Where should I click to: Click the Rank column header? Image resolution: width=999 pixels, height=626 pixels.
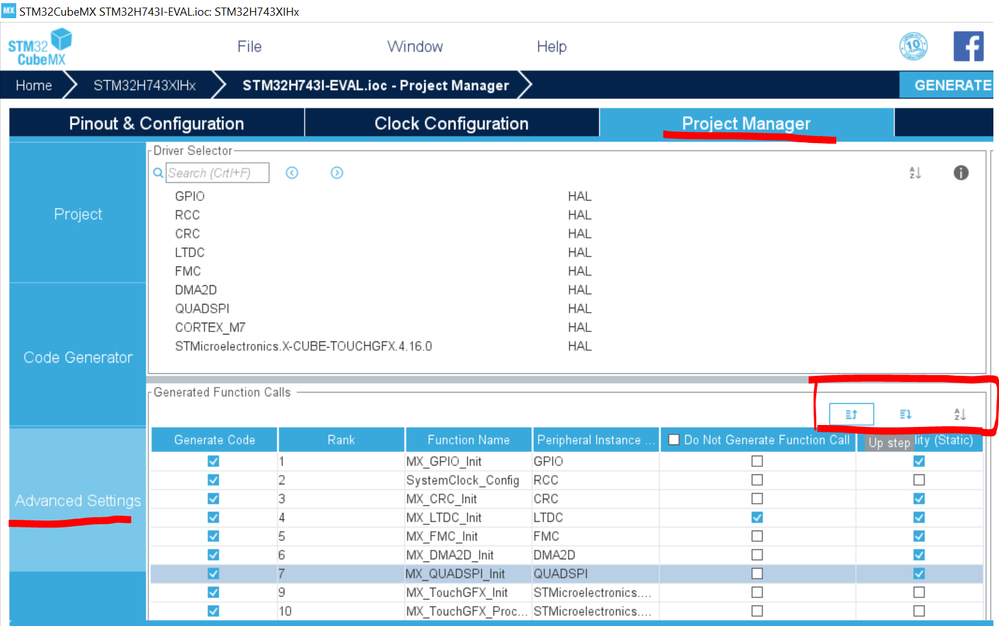(x=341, y=440)
